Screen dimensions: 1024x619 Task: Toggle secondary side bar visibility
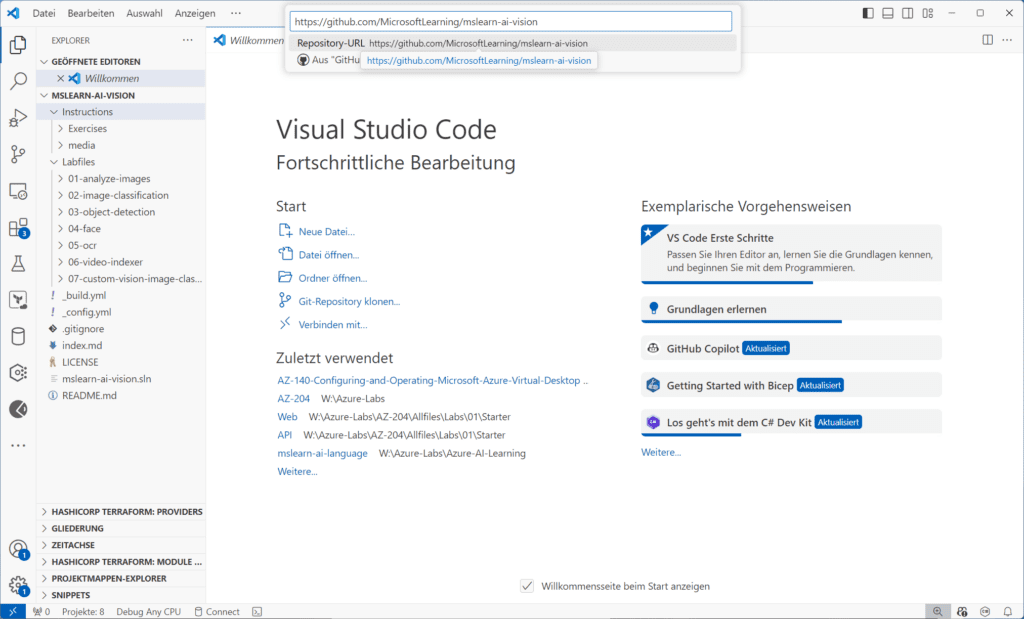[908, 13]
